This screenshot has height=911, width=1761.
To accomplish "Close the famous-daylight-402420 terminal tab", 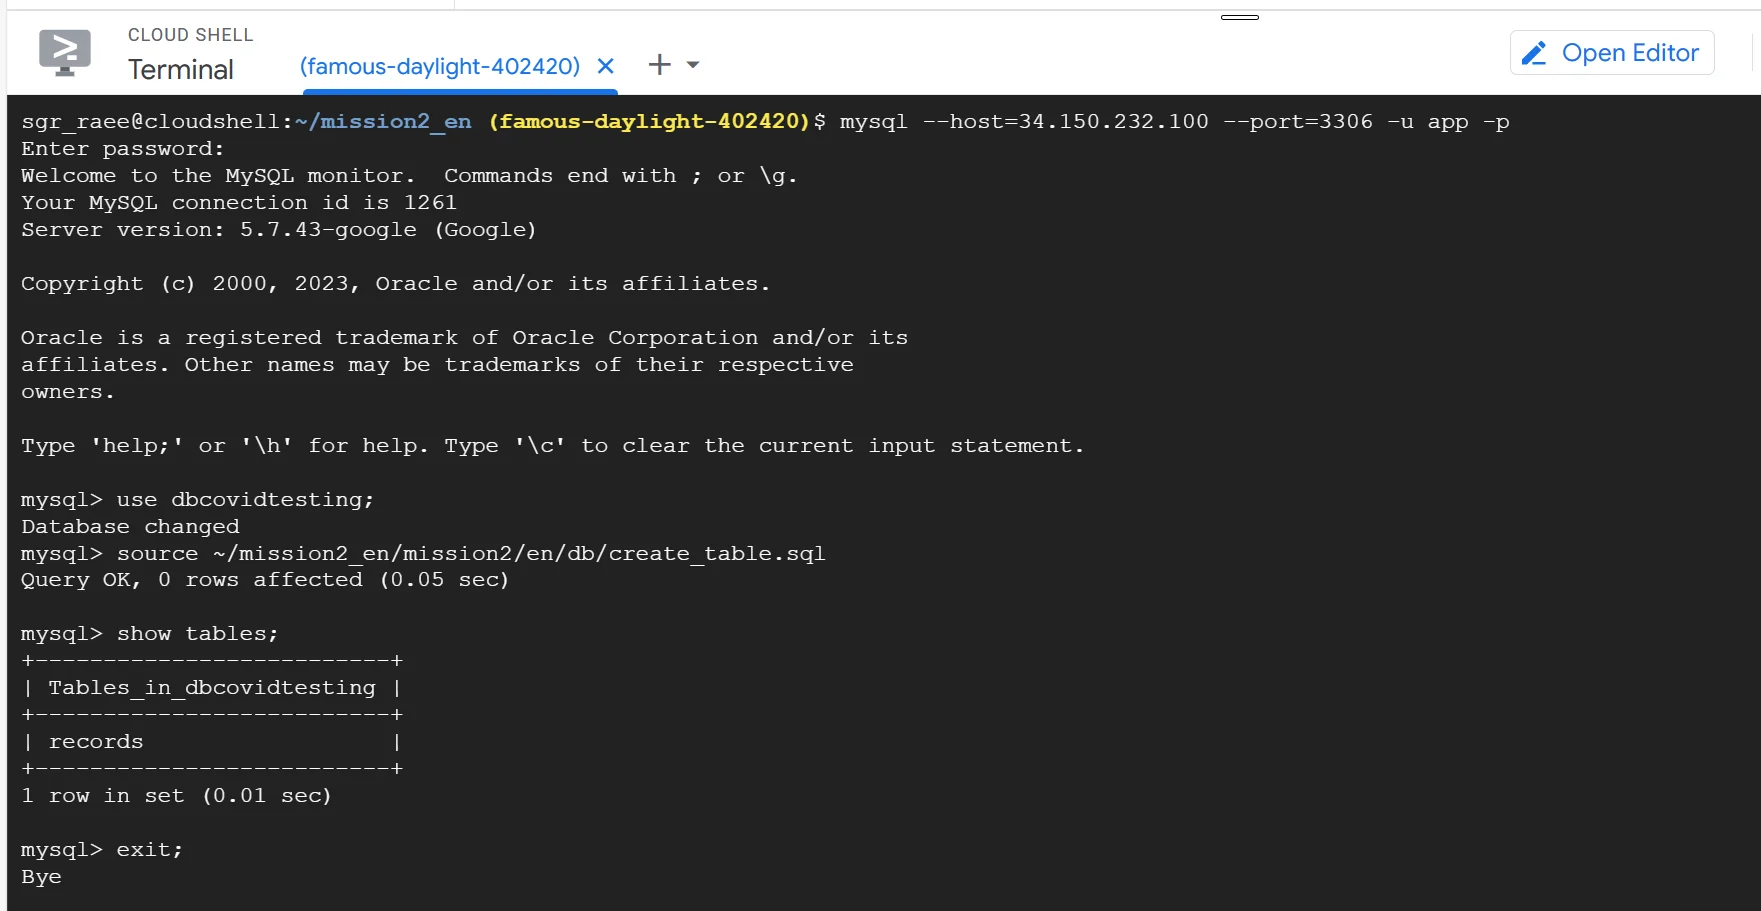I will 605,66.
